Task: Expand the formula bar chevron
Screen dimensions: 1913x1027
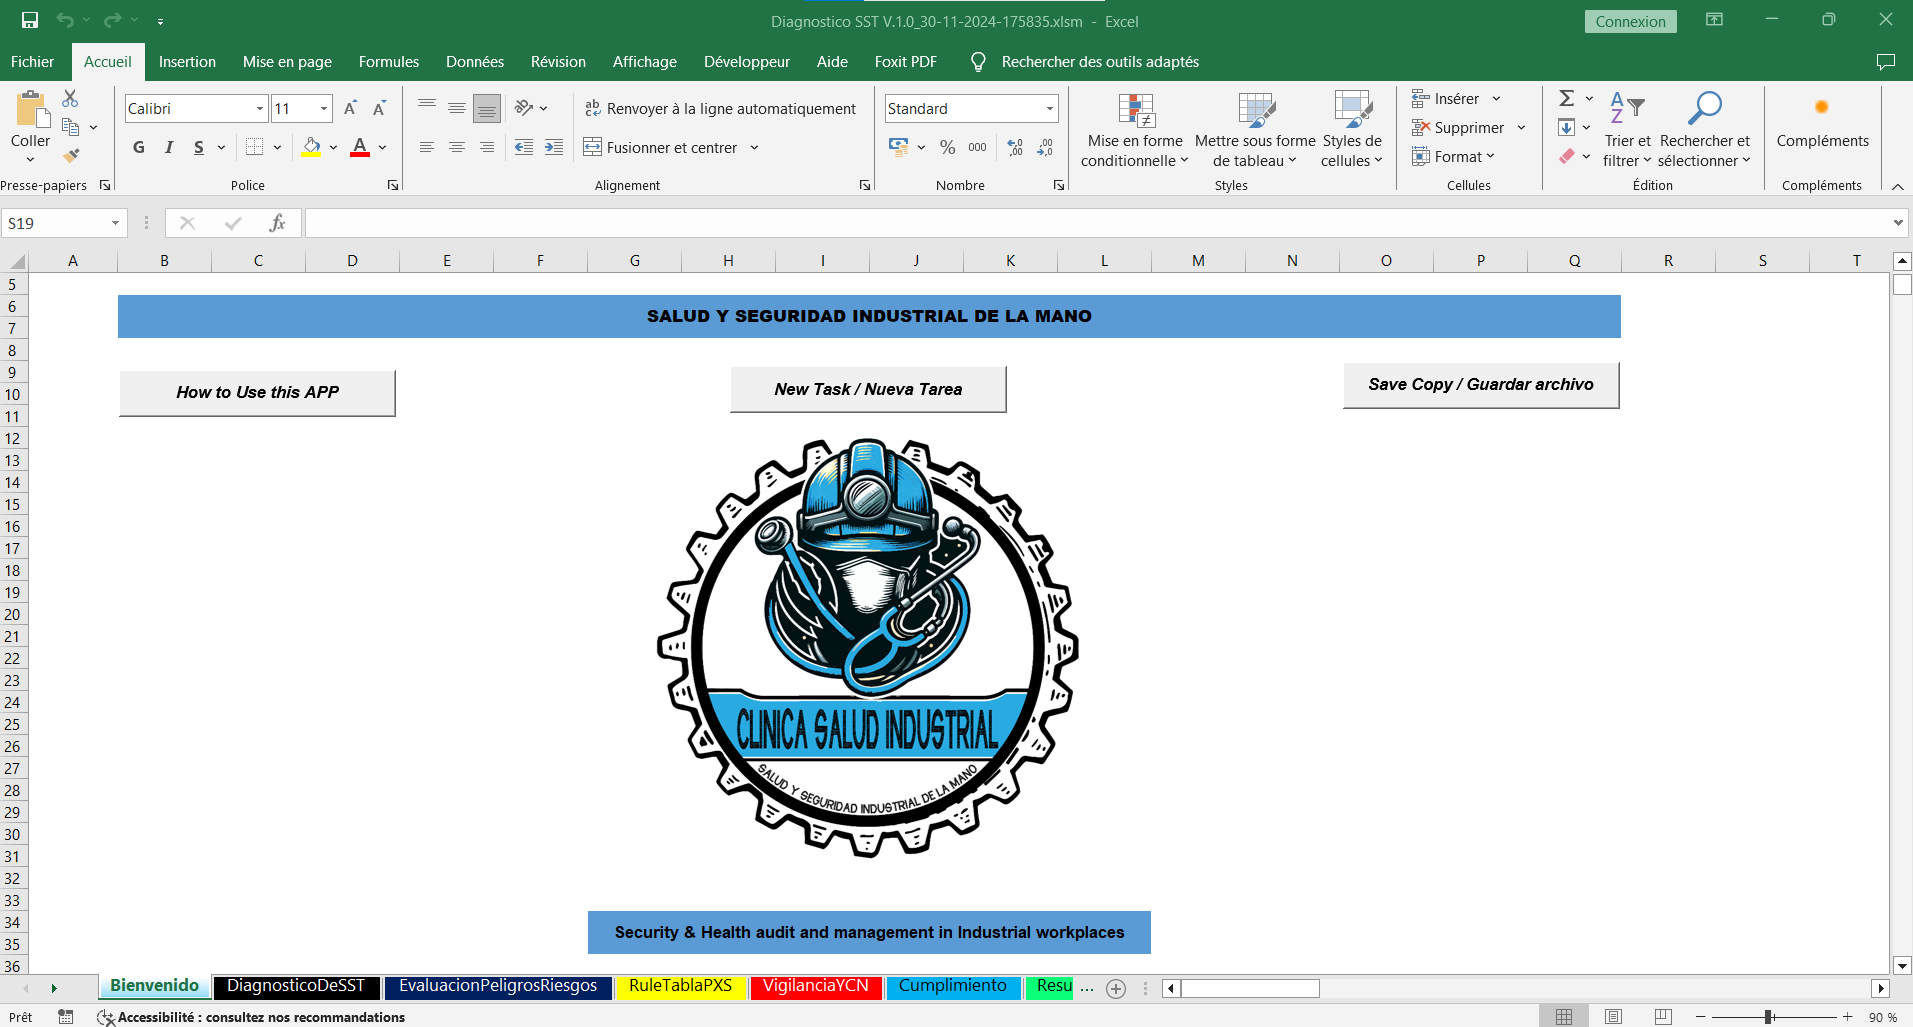Action: (1898, 223)
